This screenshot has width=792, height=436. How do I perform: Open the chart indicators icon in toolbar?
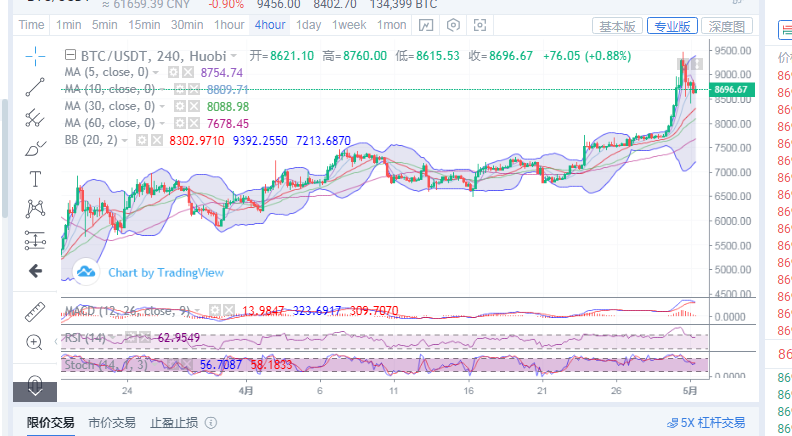click(427, 24)
